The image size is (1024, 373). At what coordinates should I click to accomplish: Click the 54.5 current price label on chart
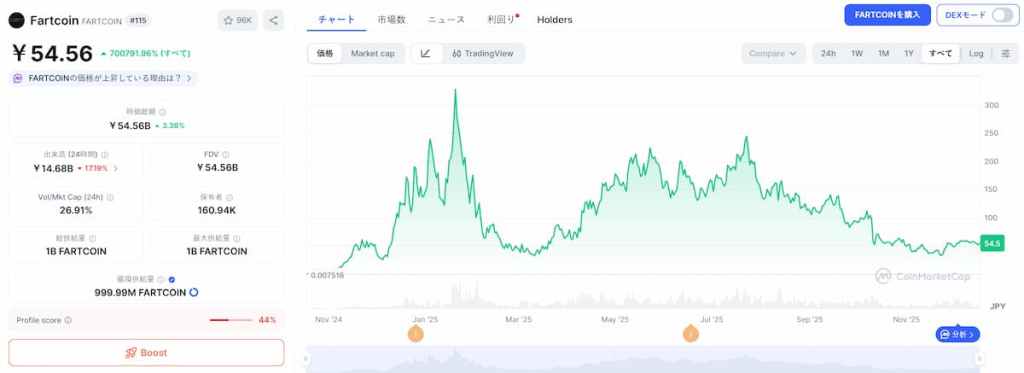click(x=992, y=244)
